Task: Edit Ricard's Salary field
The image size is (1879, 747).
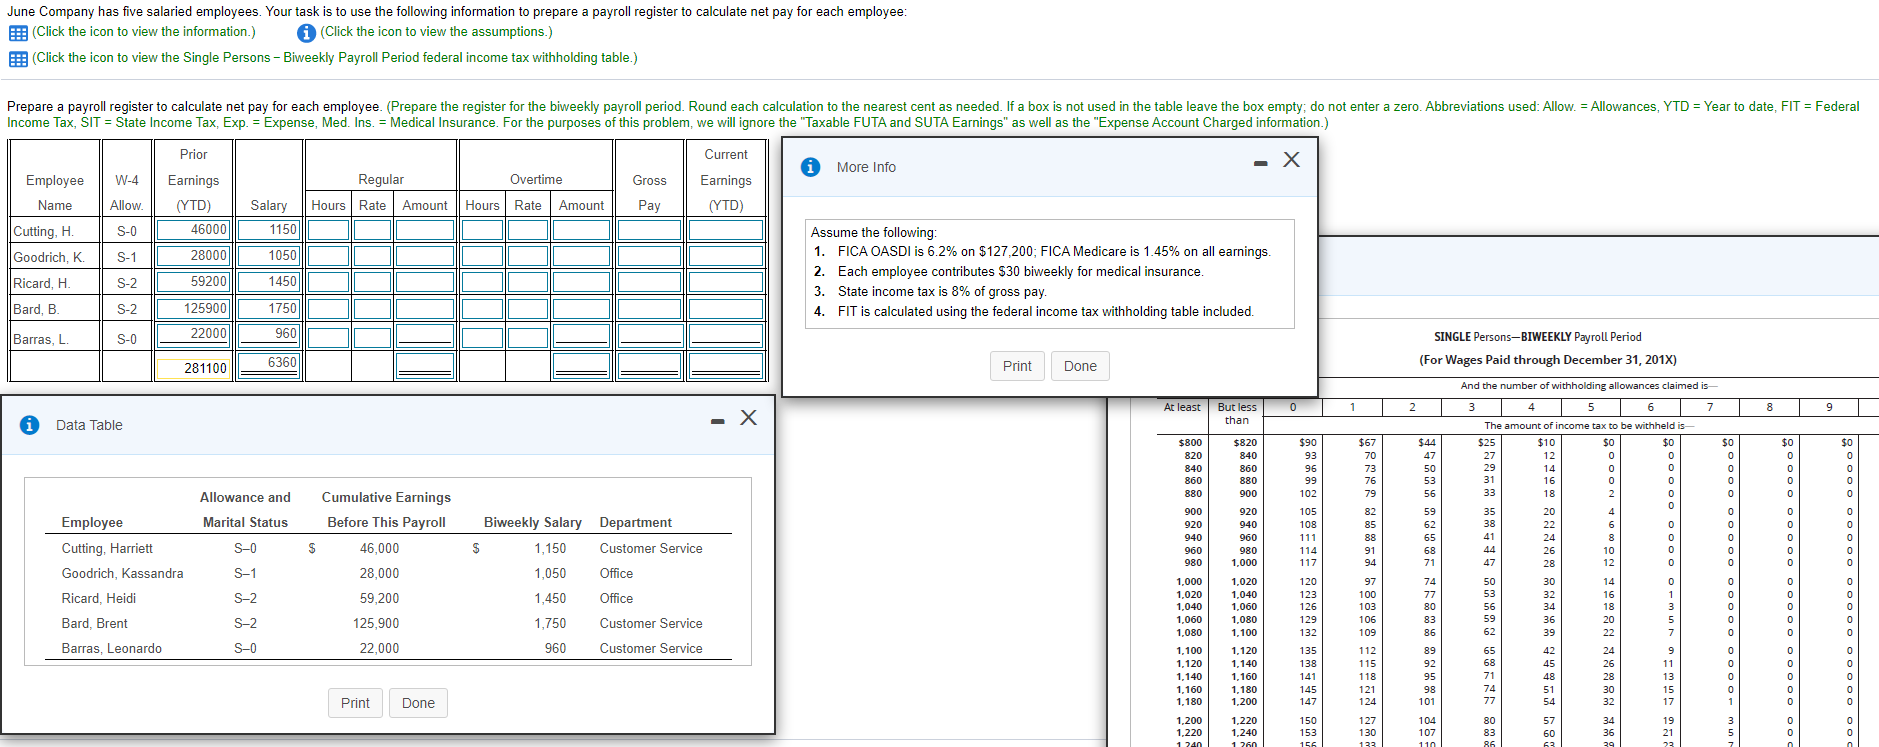Action: pos(268,282)
